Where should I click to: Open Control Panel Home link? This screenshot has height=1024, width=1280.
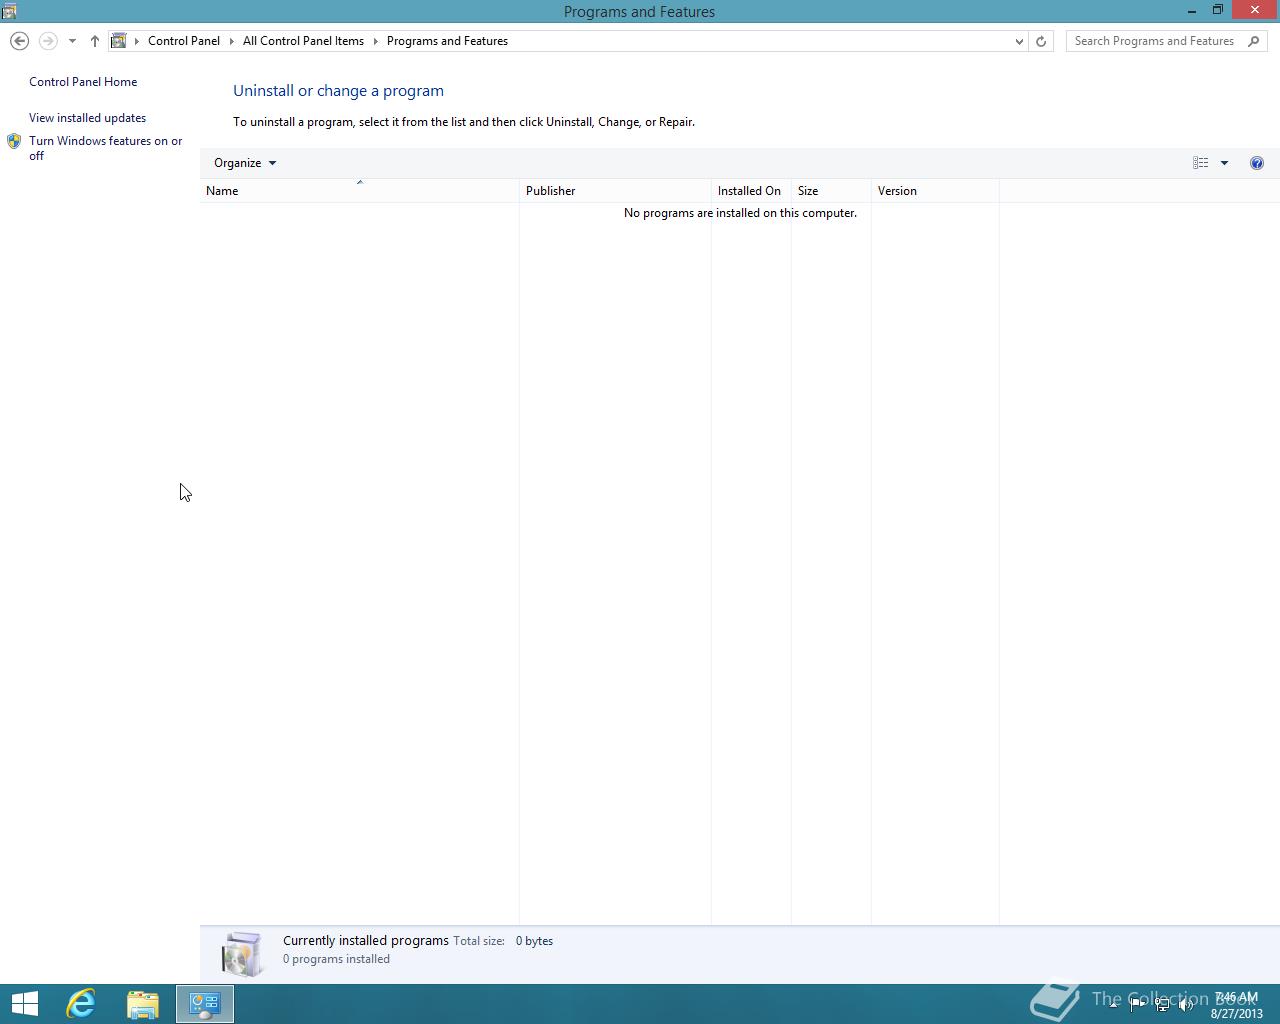click(x=83, y=82)
